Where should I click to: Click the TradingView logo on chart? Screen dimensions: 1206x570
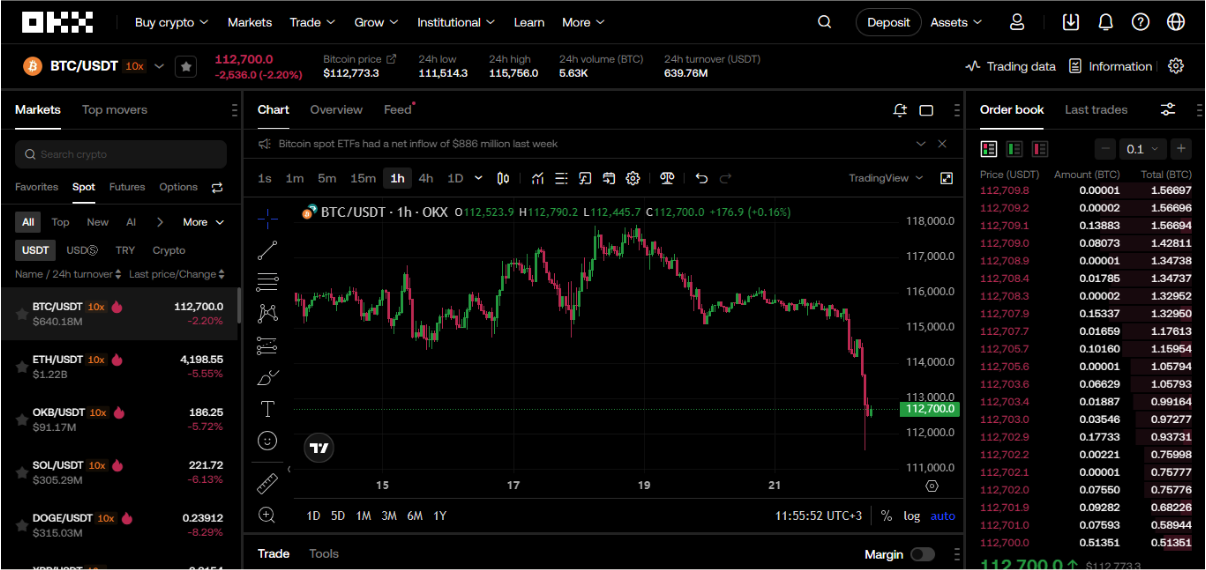[319, 448]
